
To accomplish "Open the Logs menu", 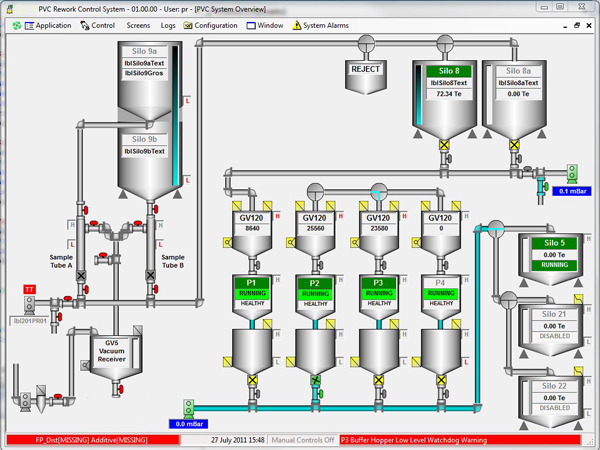I will 168,26.
